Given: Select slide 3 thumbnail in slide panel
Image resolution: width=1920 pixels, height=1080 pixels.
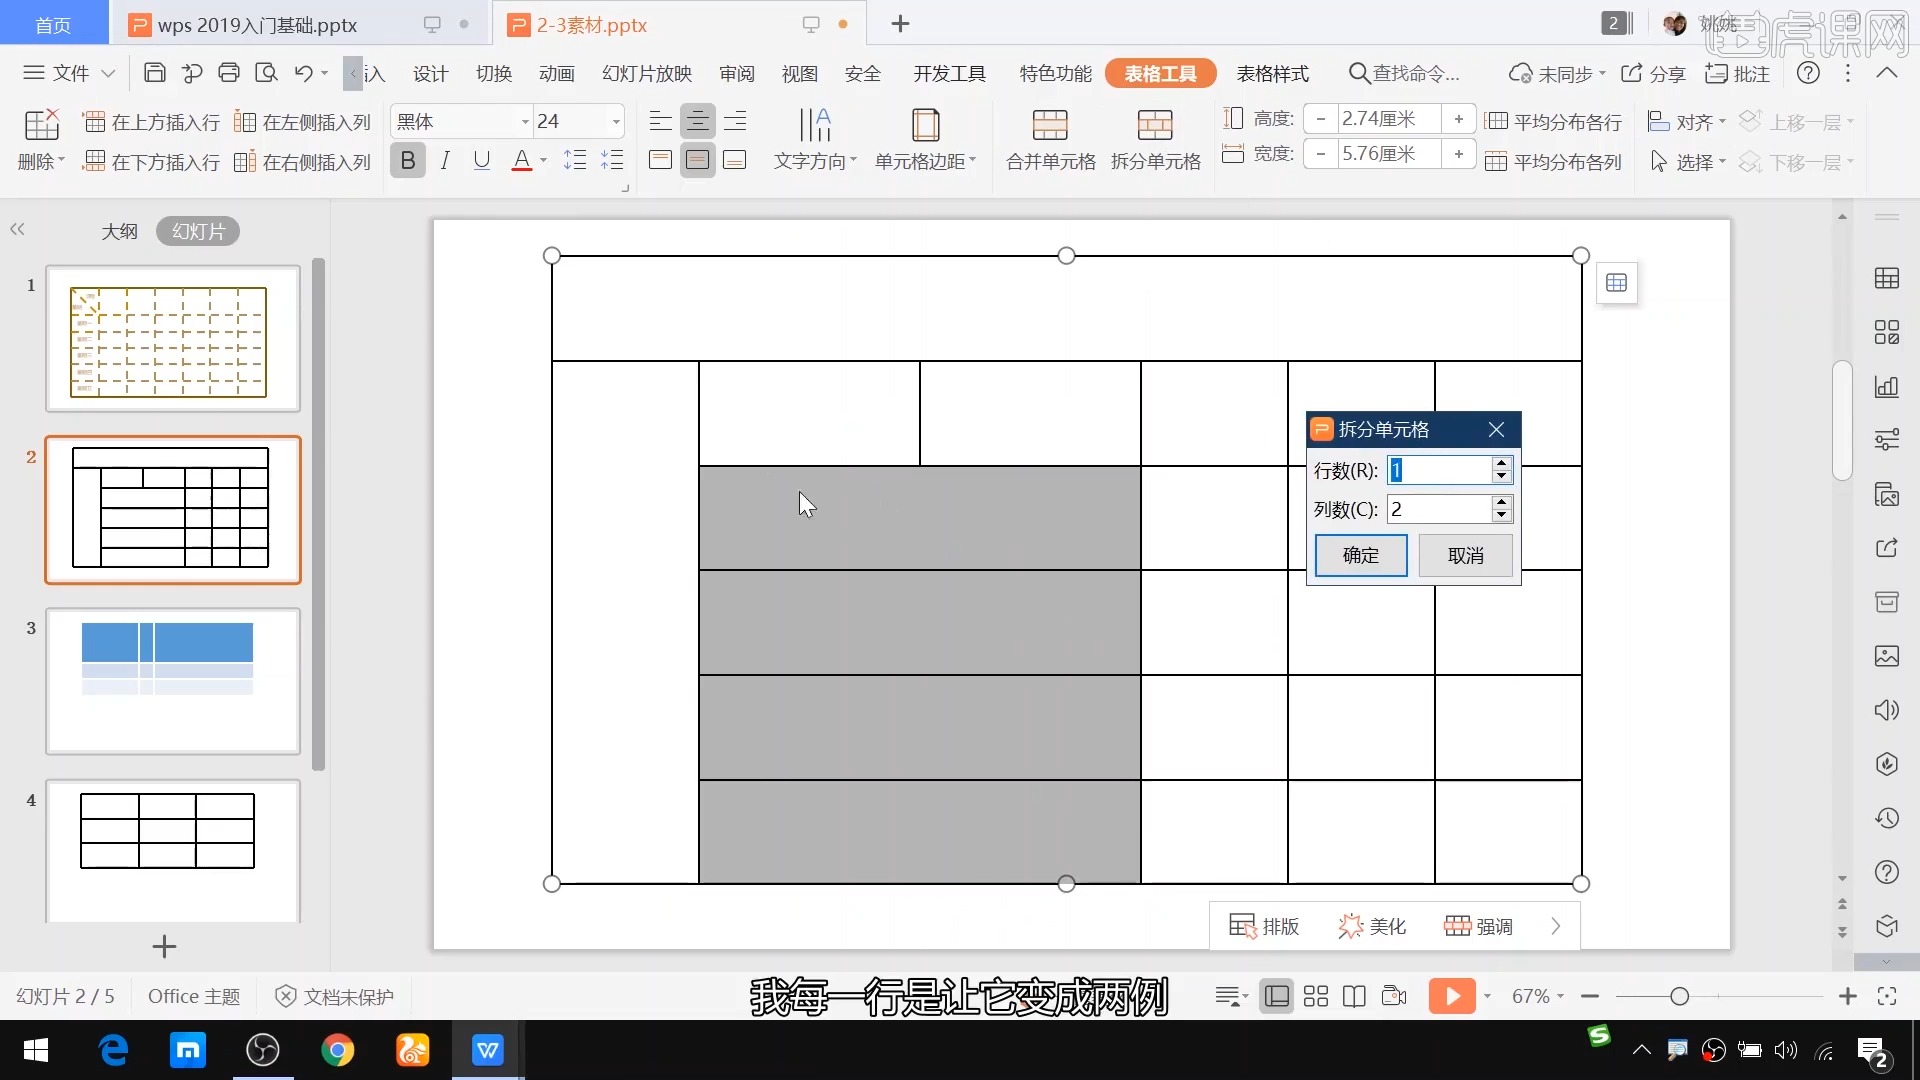Looking at the screenshot, I should coord(171,681).
